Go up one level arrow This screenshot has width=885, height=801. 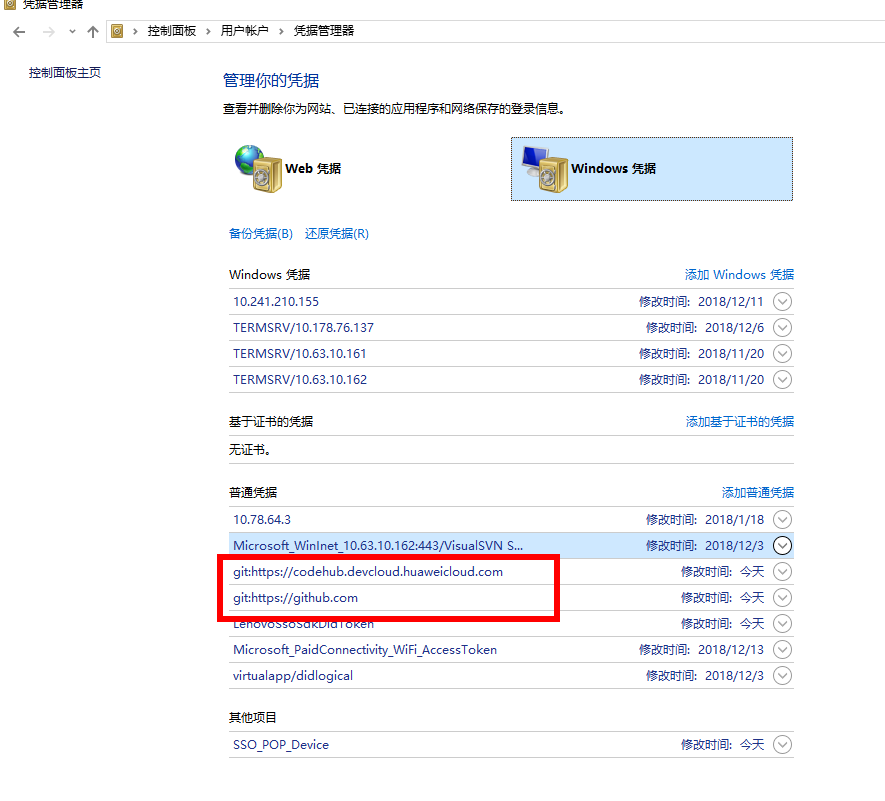(x=93, y=32)
